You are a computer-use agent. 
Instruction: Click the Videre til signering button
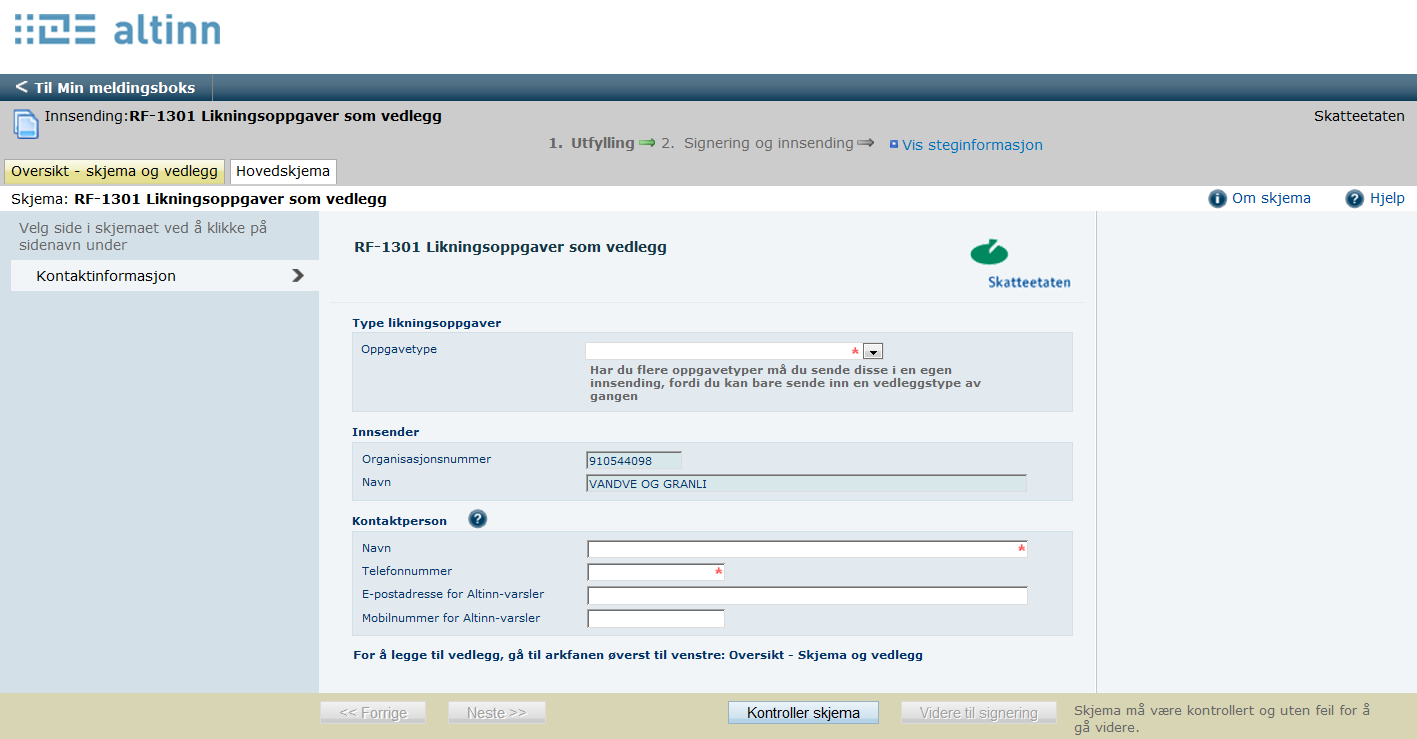click(x=979, y=713)
